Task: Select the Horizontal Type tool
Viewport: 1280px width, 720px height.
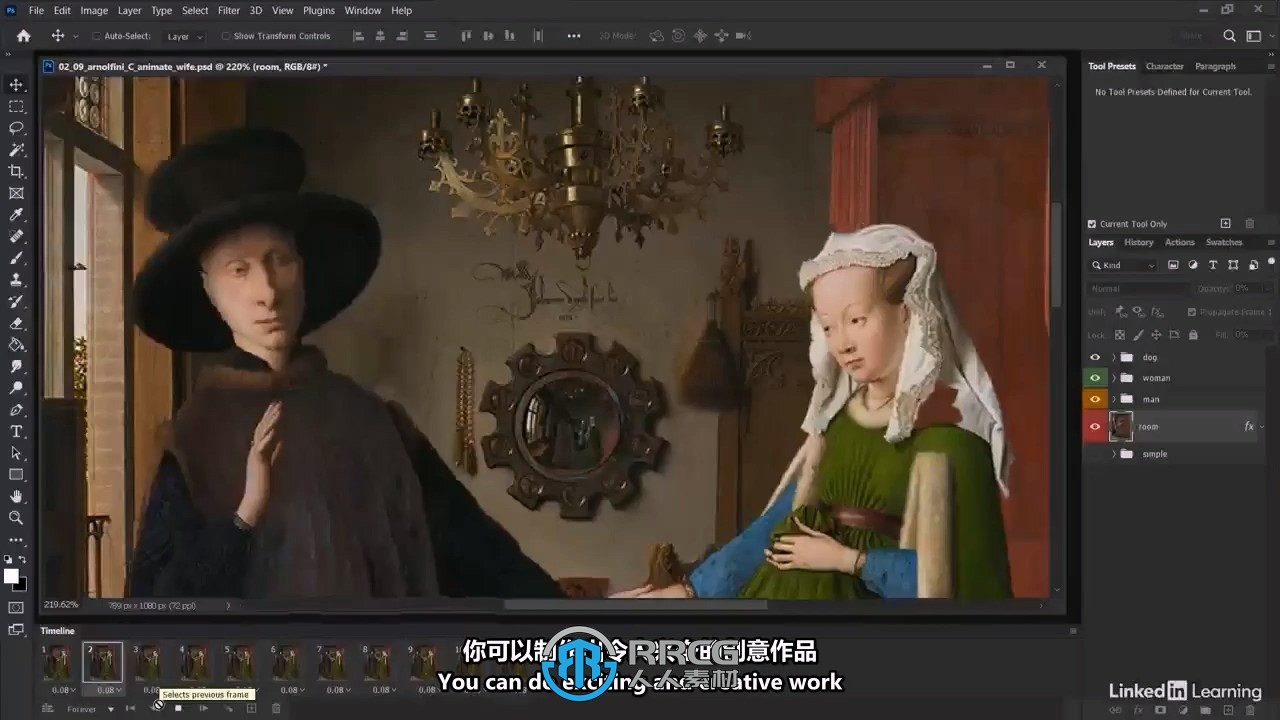Action: tap(16, 432)
